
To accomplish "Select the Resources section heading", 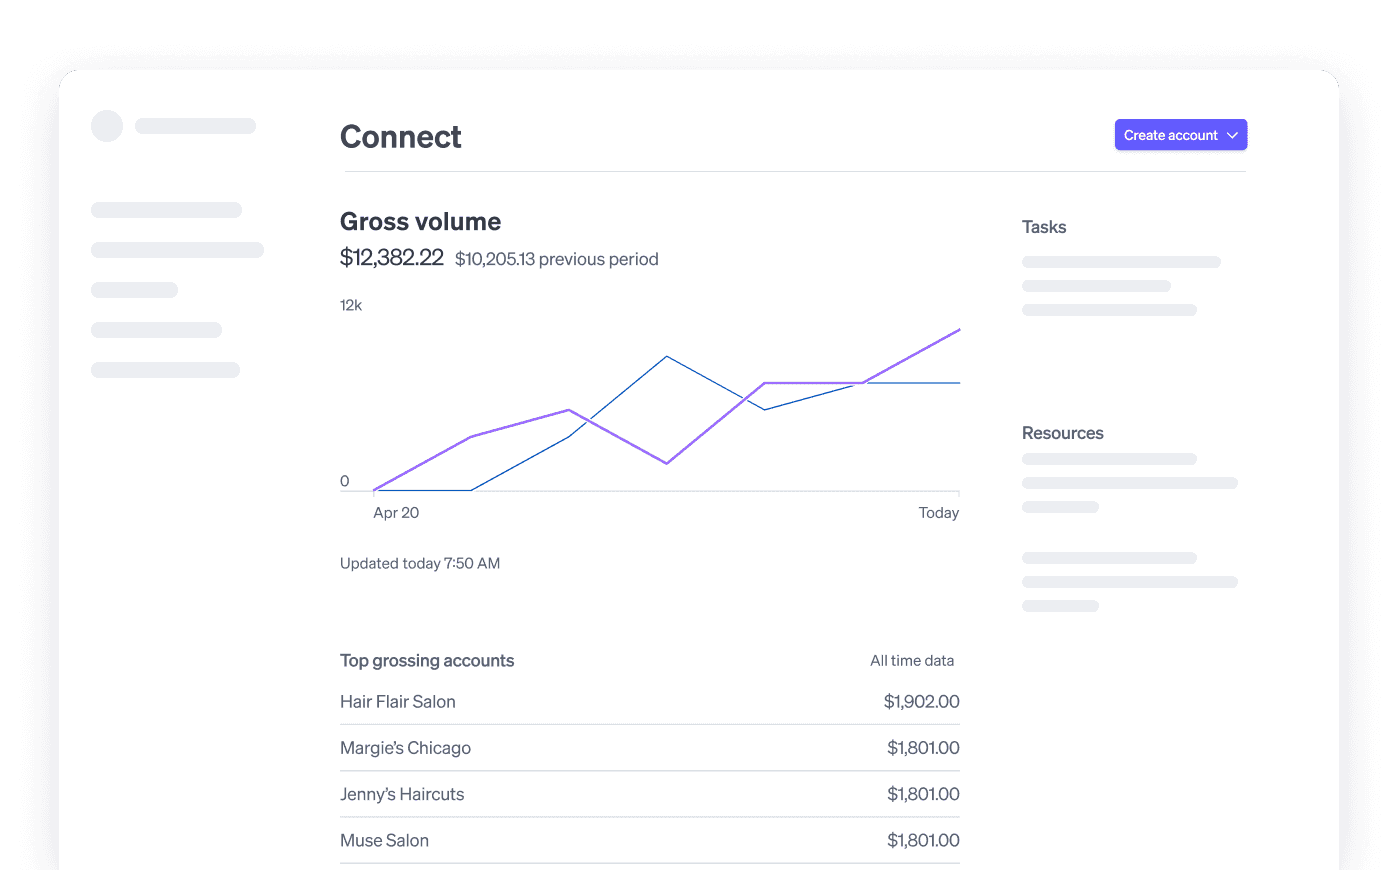I will tap(1062, 433).
